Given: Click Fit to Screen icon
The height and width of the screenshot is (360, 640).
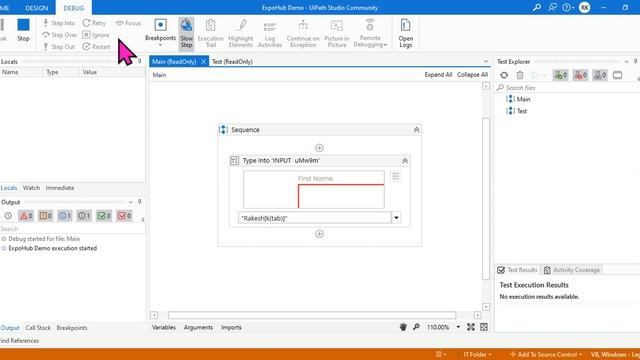Looking at the screenshot, I should pyautogui.click(x=471, y=327).
